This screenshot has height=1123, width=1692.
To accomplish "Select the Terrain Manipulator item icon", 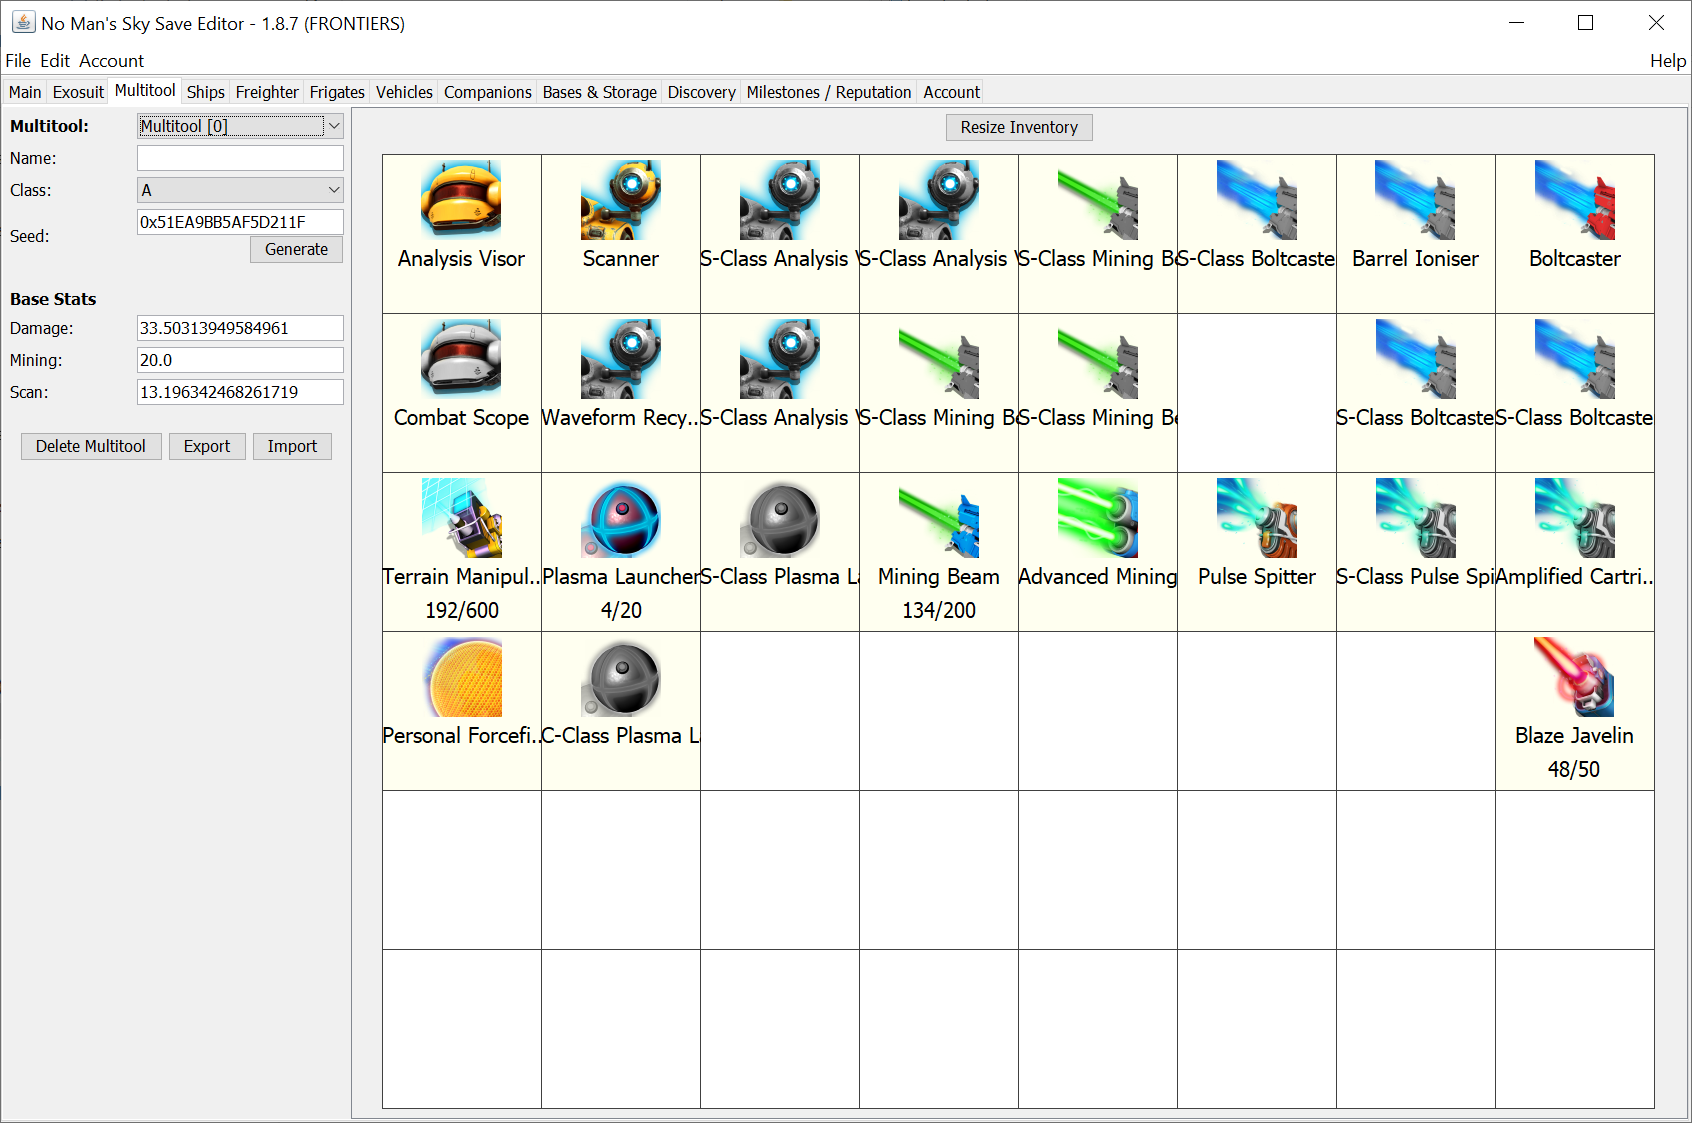I will click(461, 517).
